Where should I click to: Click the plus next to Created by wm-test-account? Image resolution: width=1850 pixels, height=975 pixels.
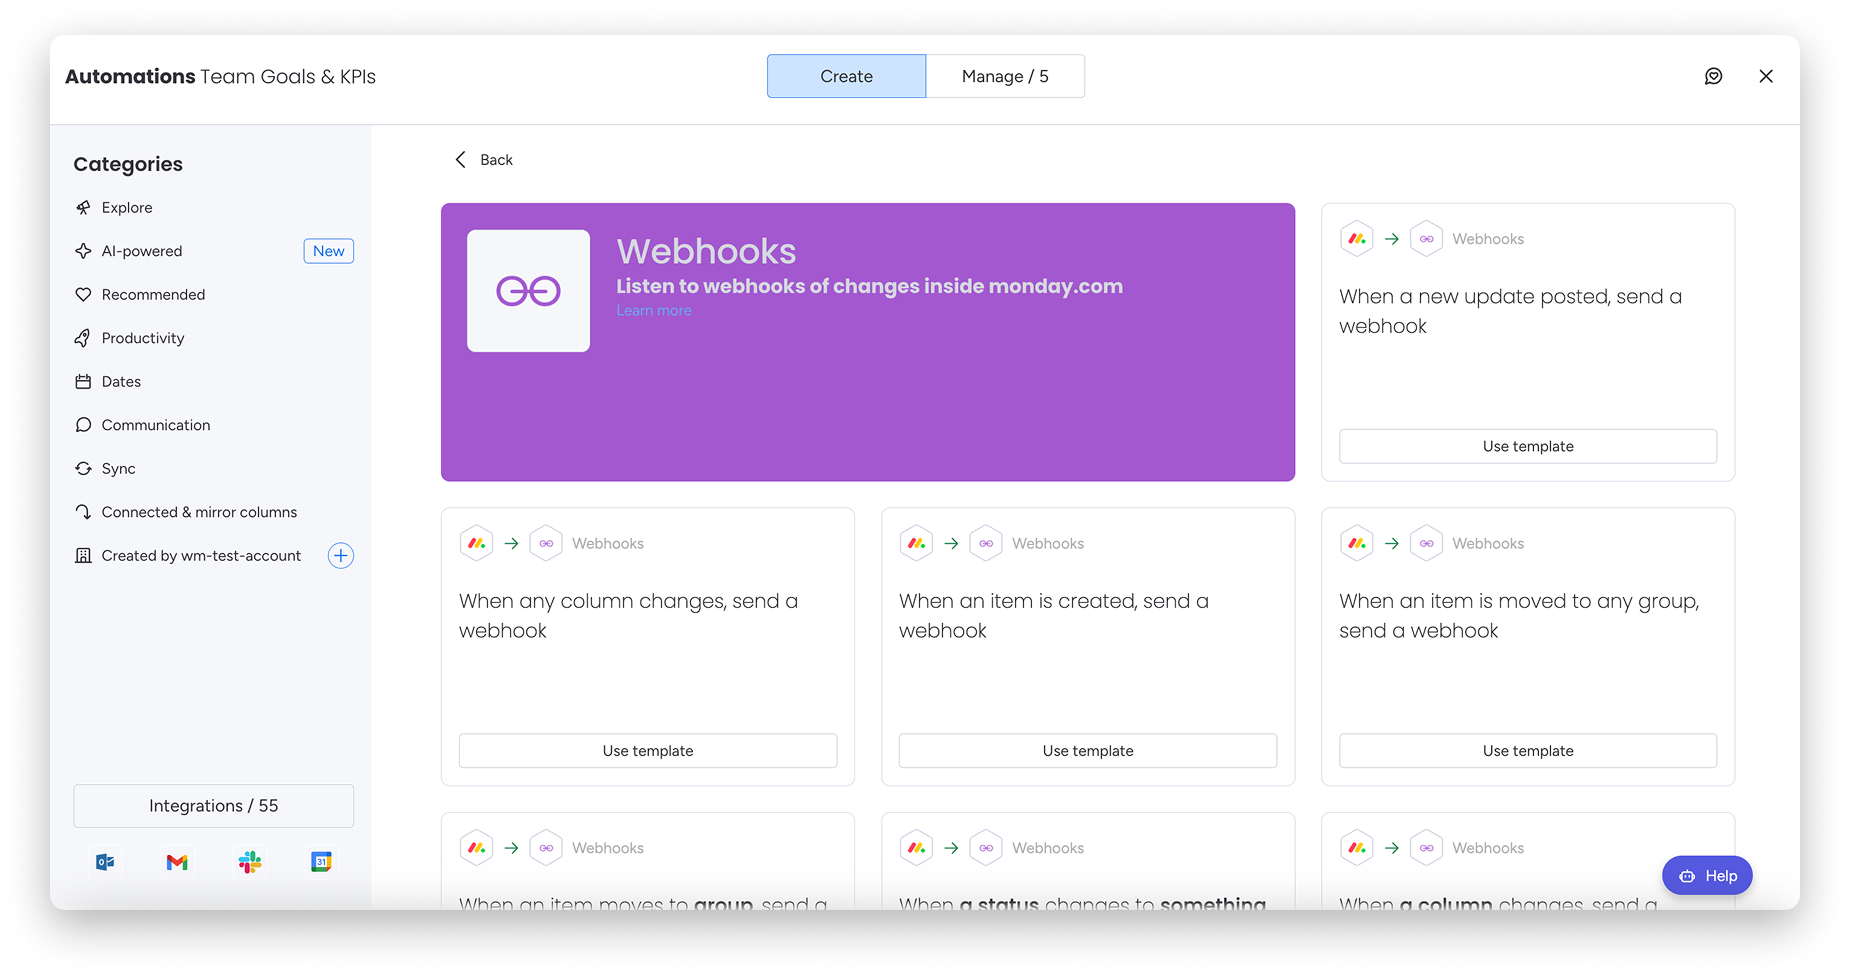click(x=341, y=555)
